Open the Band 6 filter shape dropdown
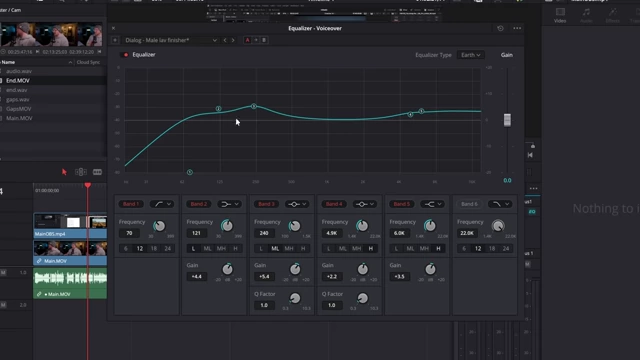The height and width of the screenshot is (360, 640). point(500,204)
